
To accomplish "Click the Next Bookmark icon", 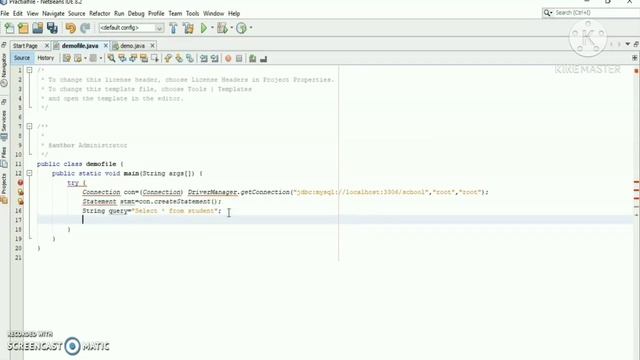I will (x=179, y=59).
